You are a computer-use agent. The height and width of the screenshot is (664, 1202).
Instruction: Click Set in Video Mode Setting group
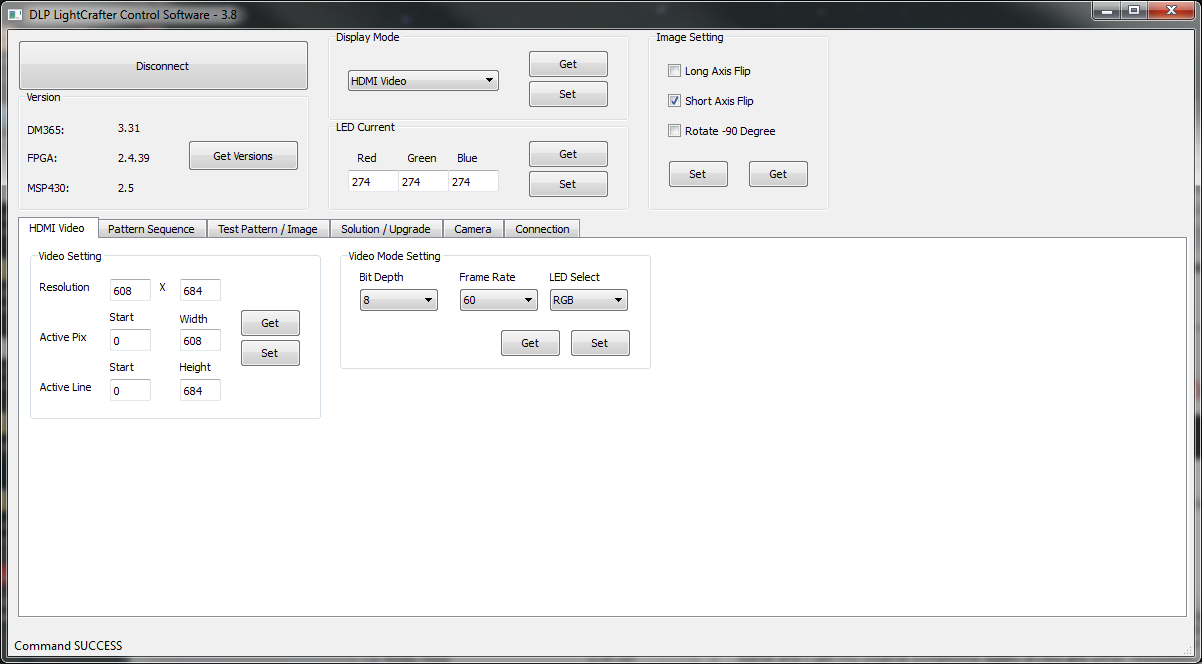(x=600, y=343)
